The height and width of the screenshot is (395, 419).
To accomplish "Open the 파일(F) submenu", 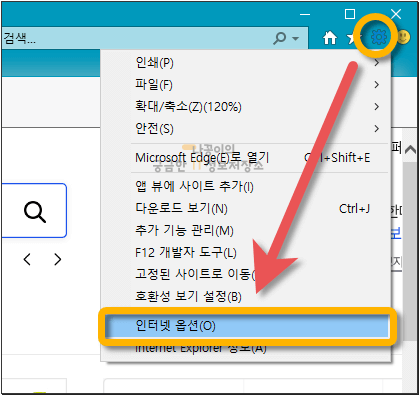I will click(246, 85).
